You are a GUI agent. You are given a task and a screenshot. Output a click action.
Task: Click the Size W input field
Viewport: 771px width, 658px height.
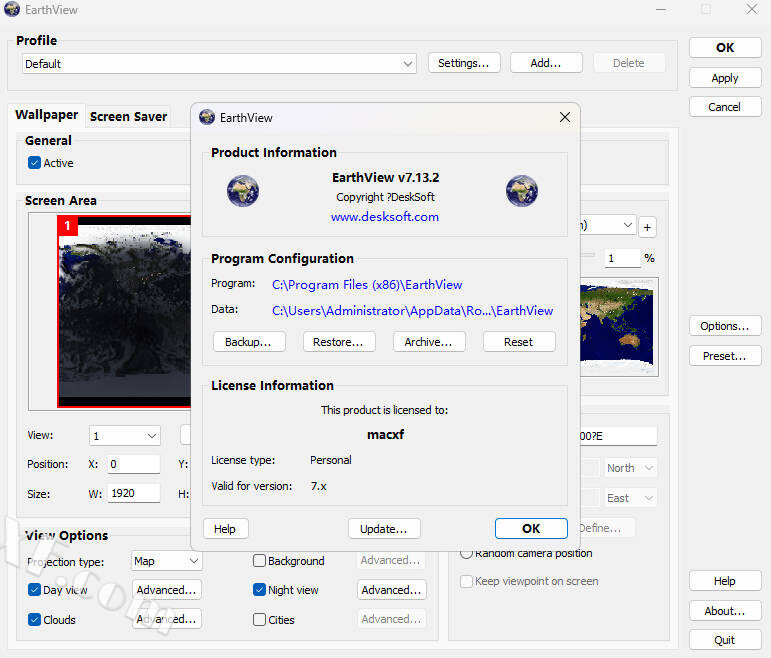tap(134, 493)
